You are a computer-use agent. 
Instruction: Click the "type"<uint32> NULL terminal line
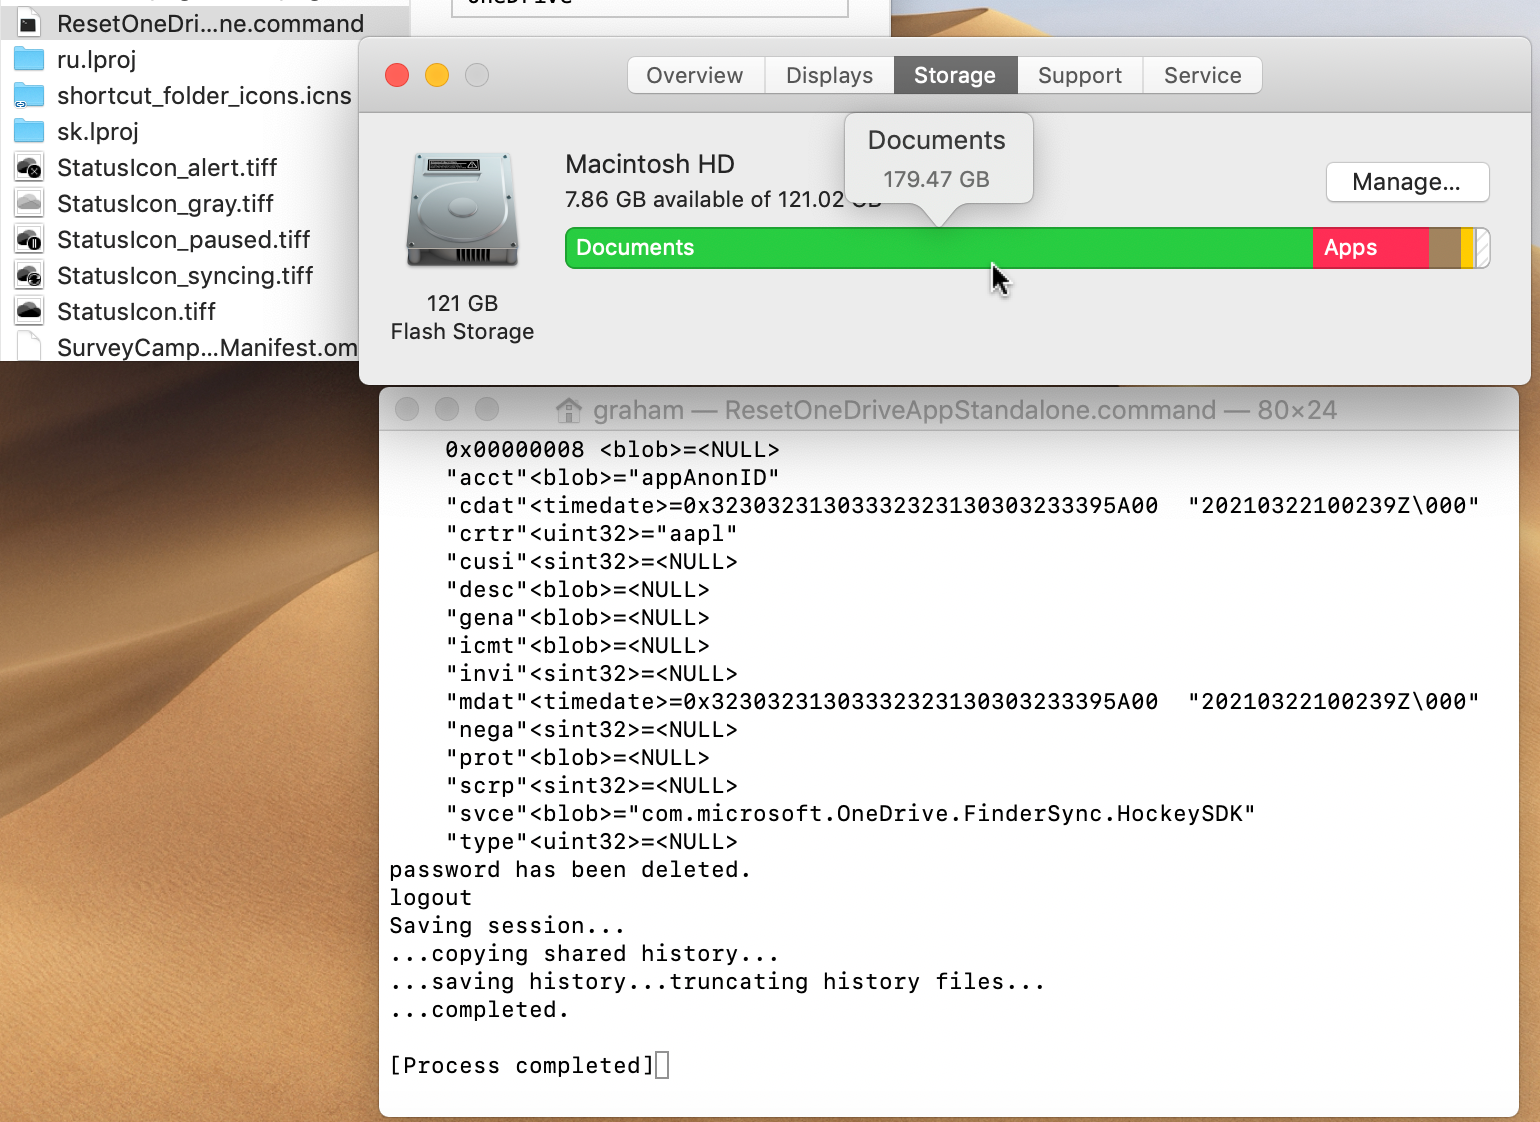click(591, 842)
